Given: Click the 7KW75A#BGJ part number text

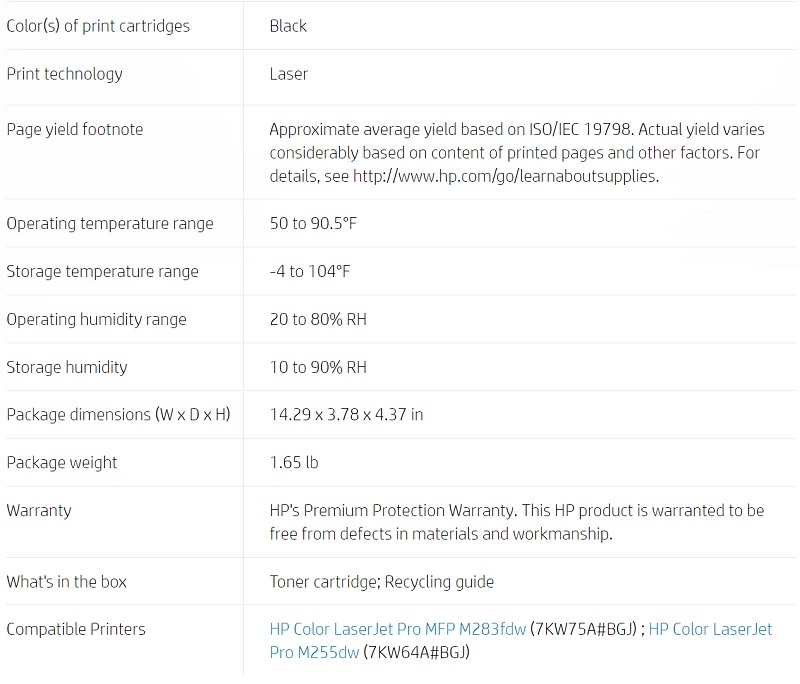Looking at the screenshot, I should click(x=584, y=629).
